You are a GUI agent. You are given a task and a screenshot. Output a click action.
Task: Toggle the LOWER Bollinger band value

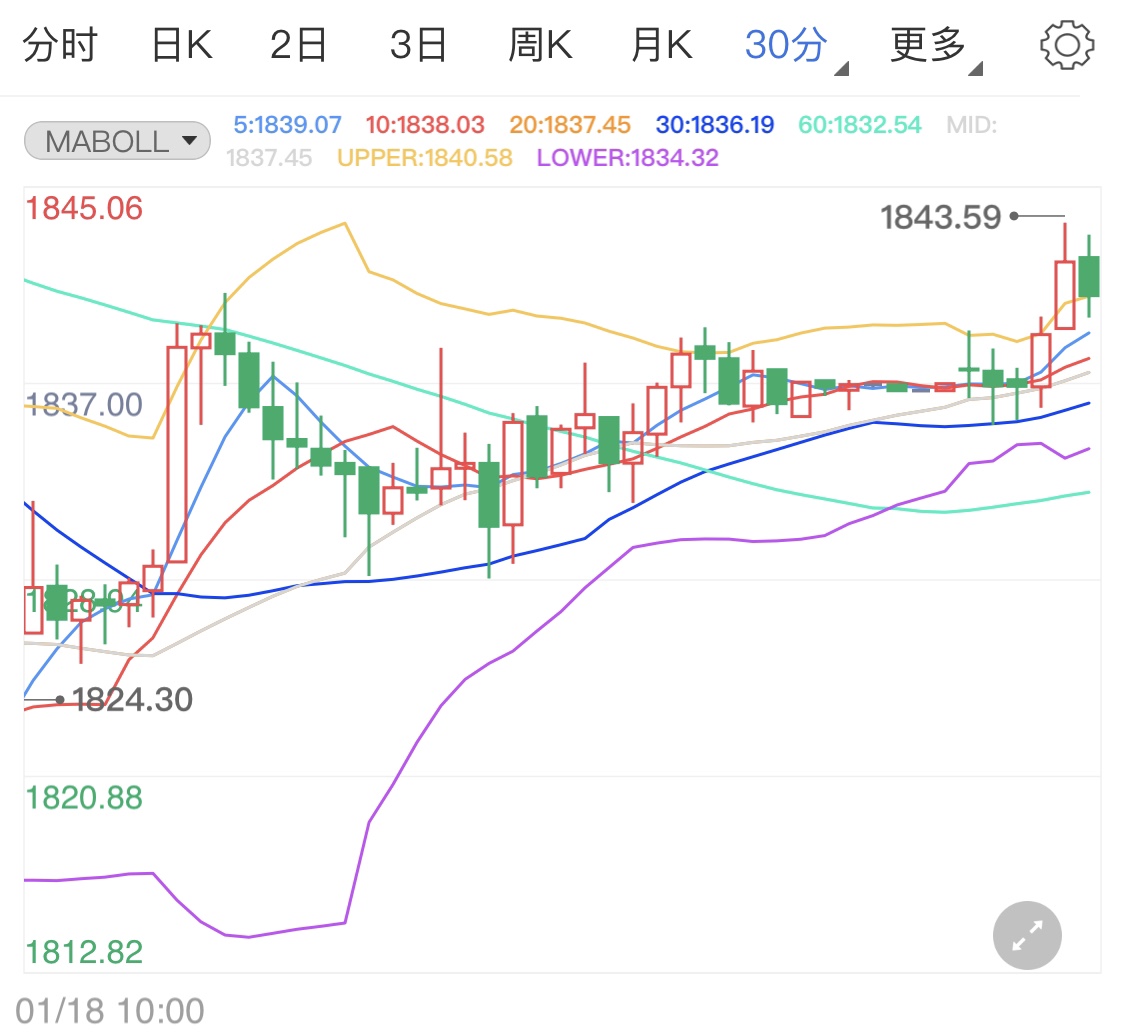[629, 158]
